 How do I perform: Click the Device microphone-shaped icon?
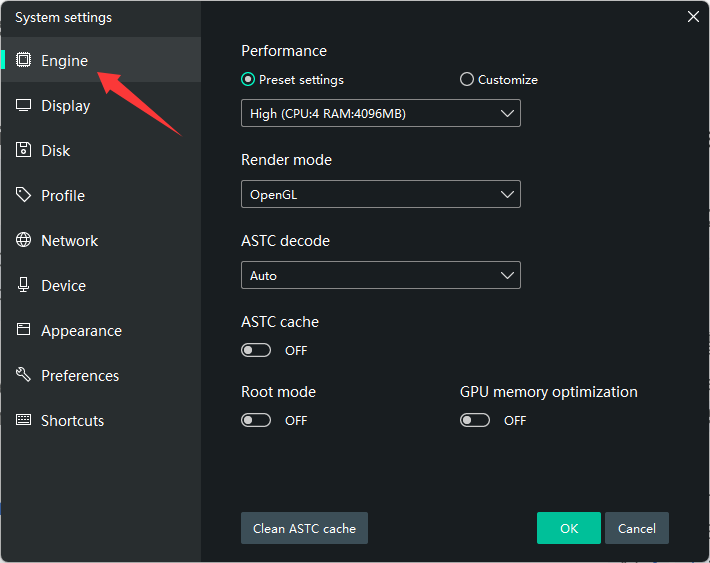tap(23, 285)
